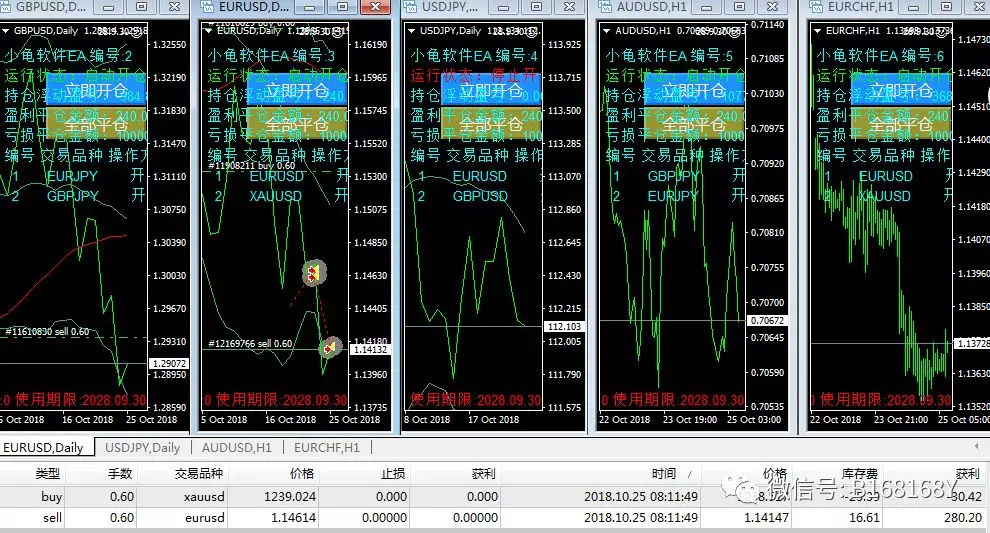Select the upper trade arrow marker in EURUSD chart

[313, 272]
